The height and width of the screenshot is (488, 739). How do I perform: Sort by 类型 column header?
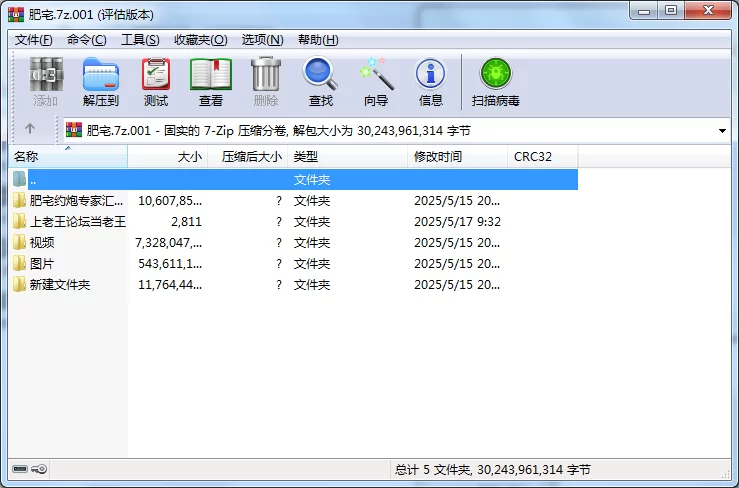pyautogui.click(x=348, y=157)
